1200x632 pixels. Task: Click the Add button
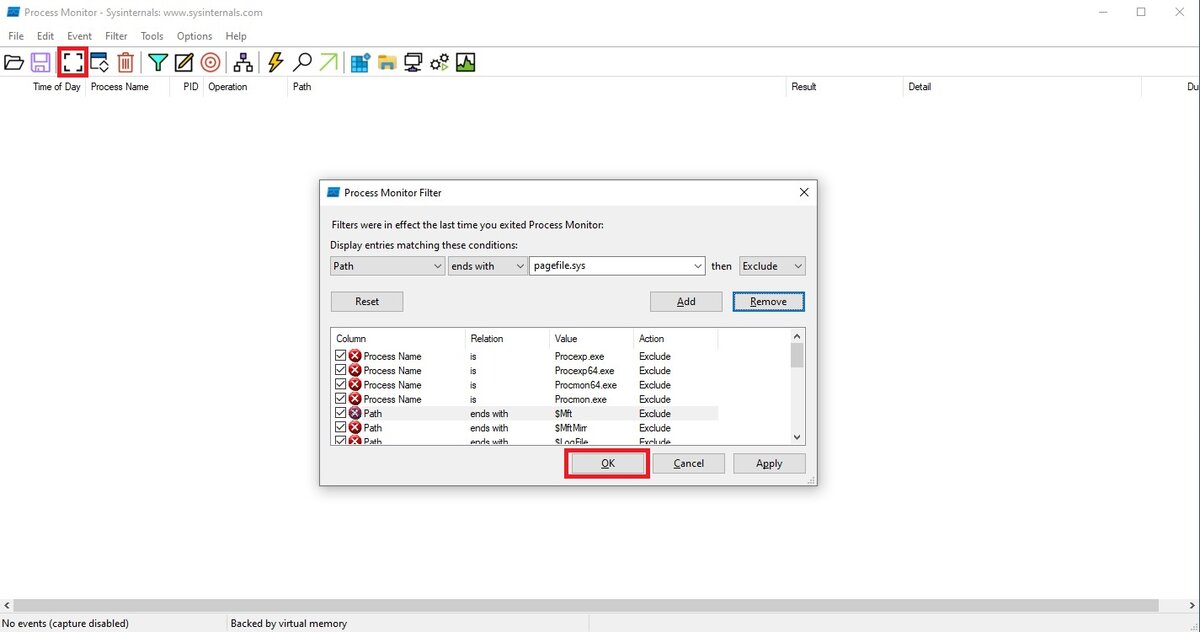tap(686, 301)
